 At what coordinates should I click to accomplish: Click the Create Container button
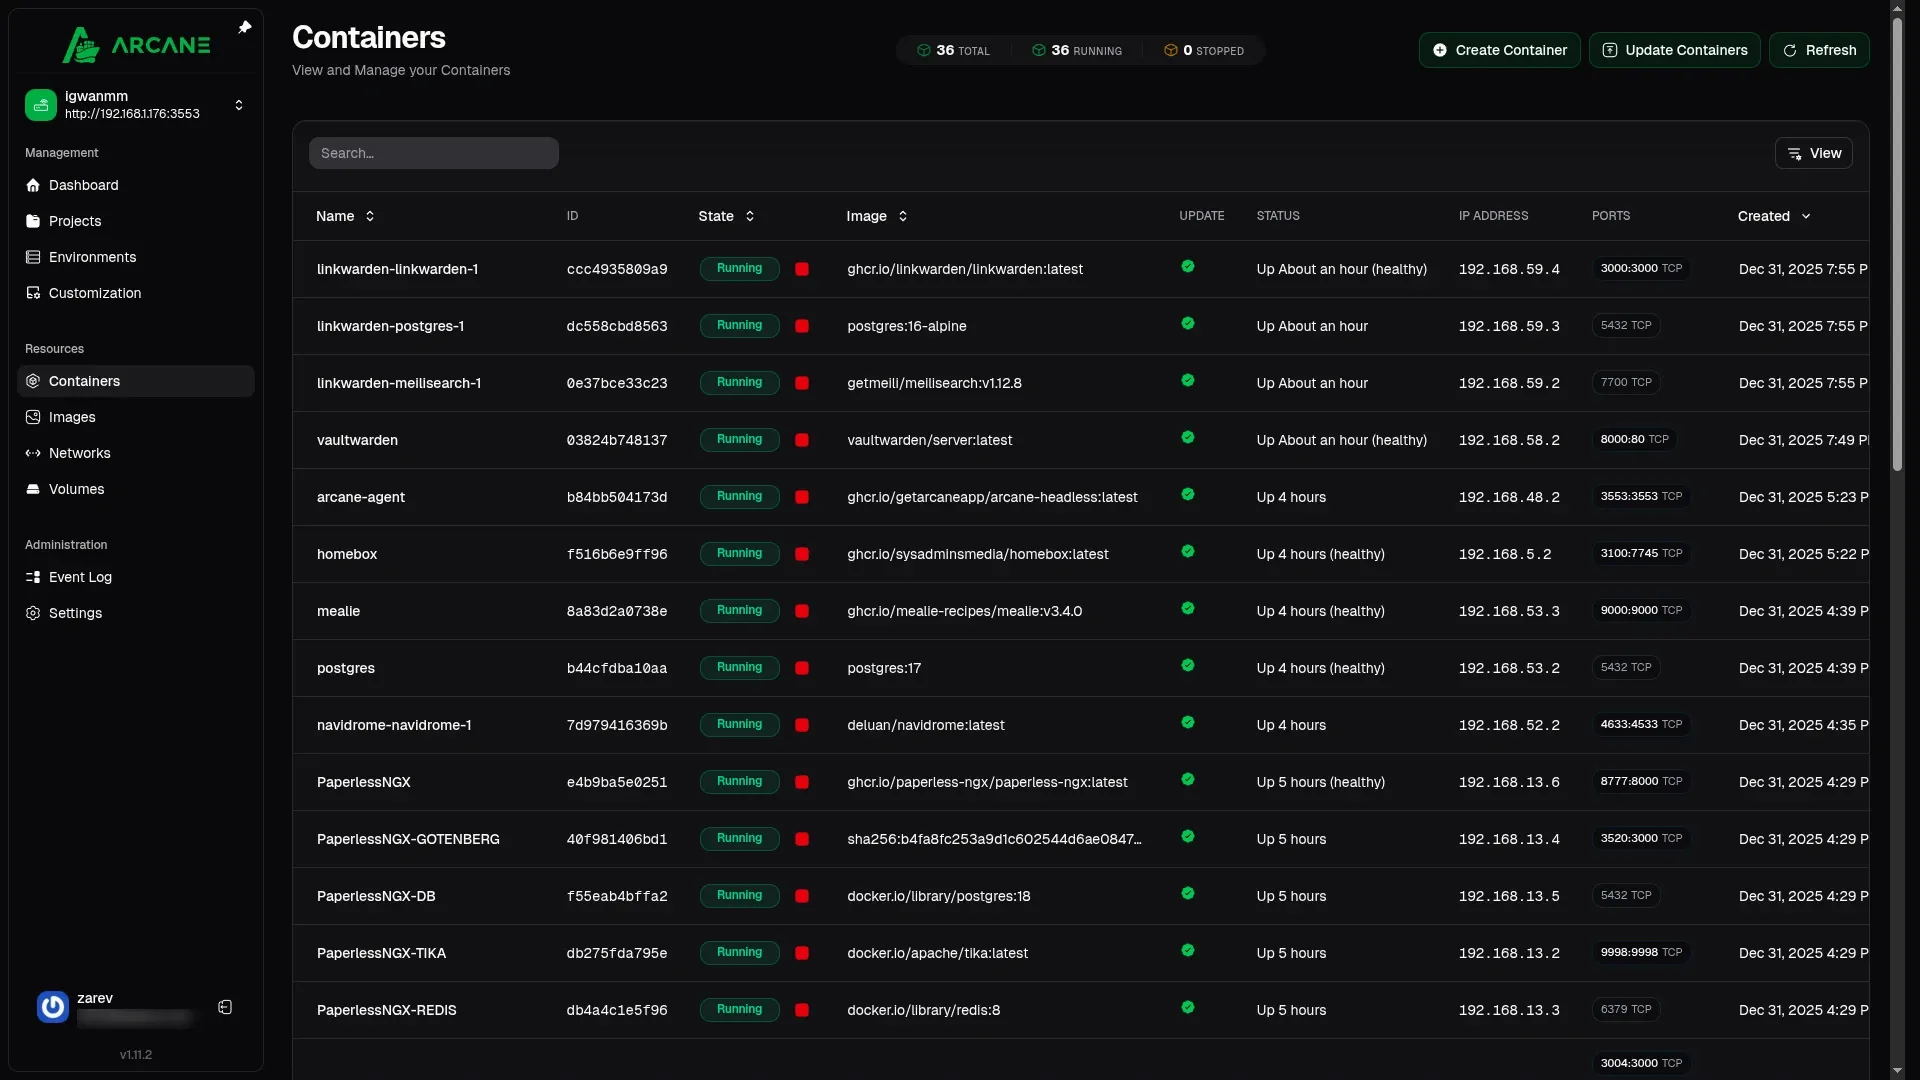1499,50
